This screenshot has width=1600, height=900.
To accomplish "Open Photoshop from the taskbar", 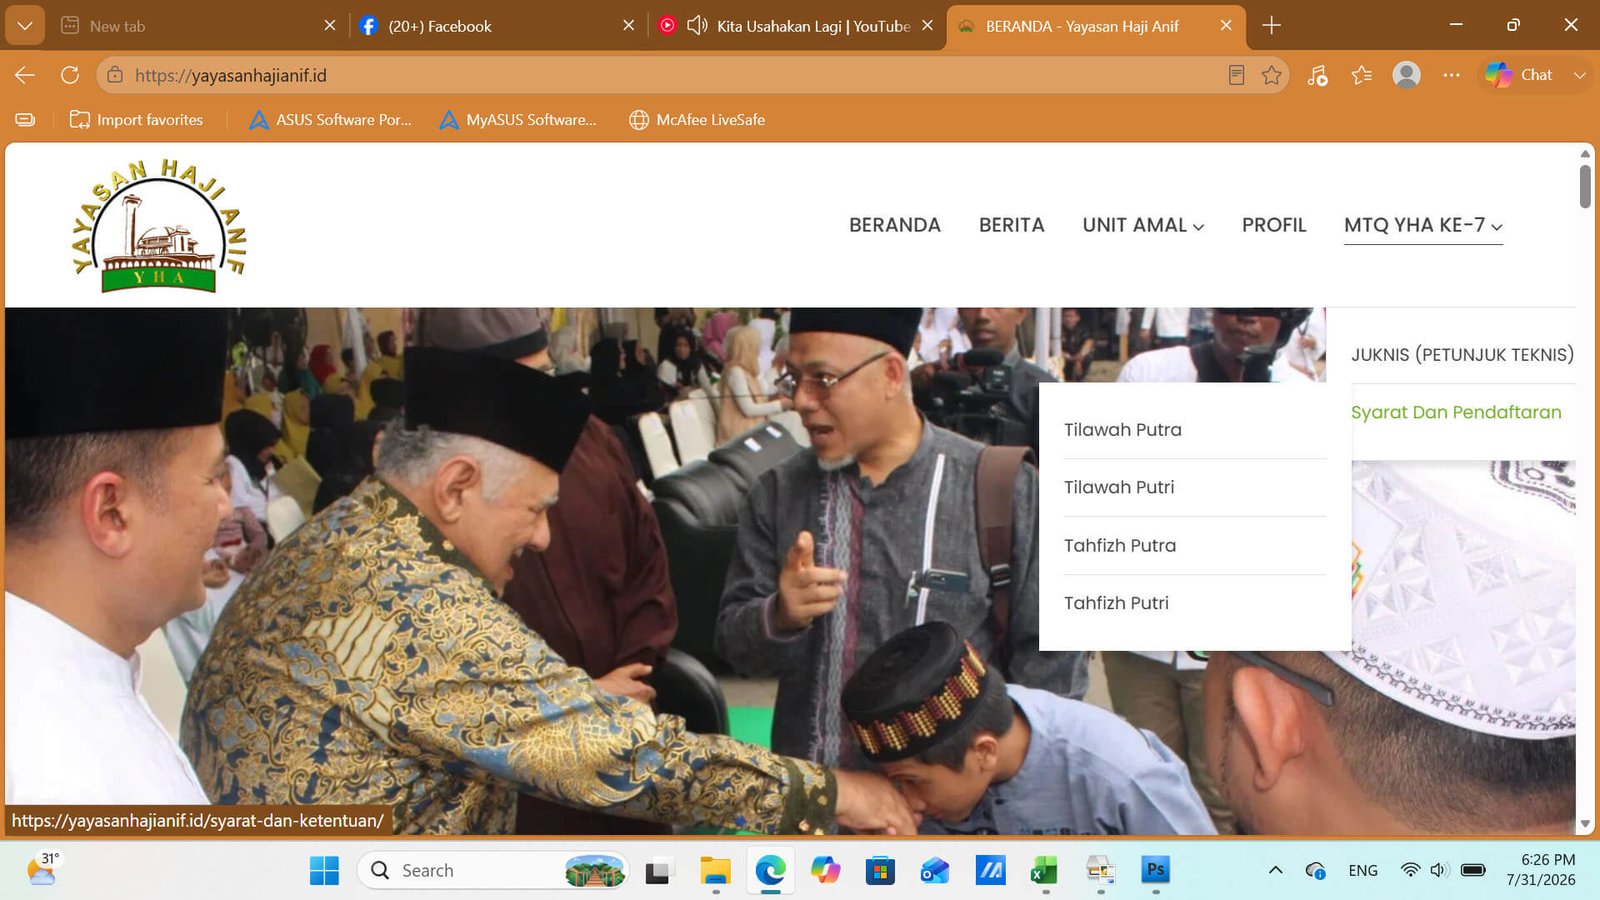I will tap(1156, 870).
